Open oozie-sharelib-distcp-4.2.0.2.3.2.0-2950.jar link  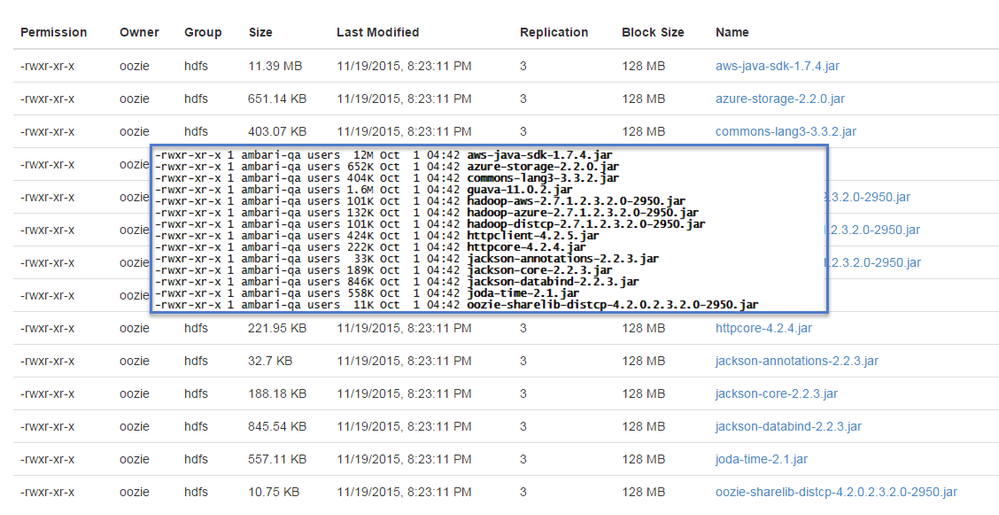point(836,492)
